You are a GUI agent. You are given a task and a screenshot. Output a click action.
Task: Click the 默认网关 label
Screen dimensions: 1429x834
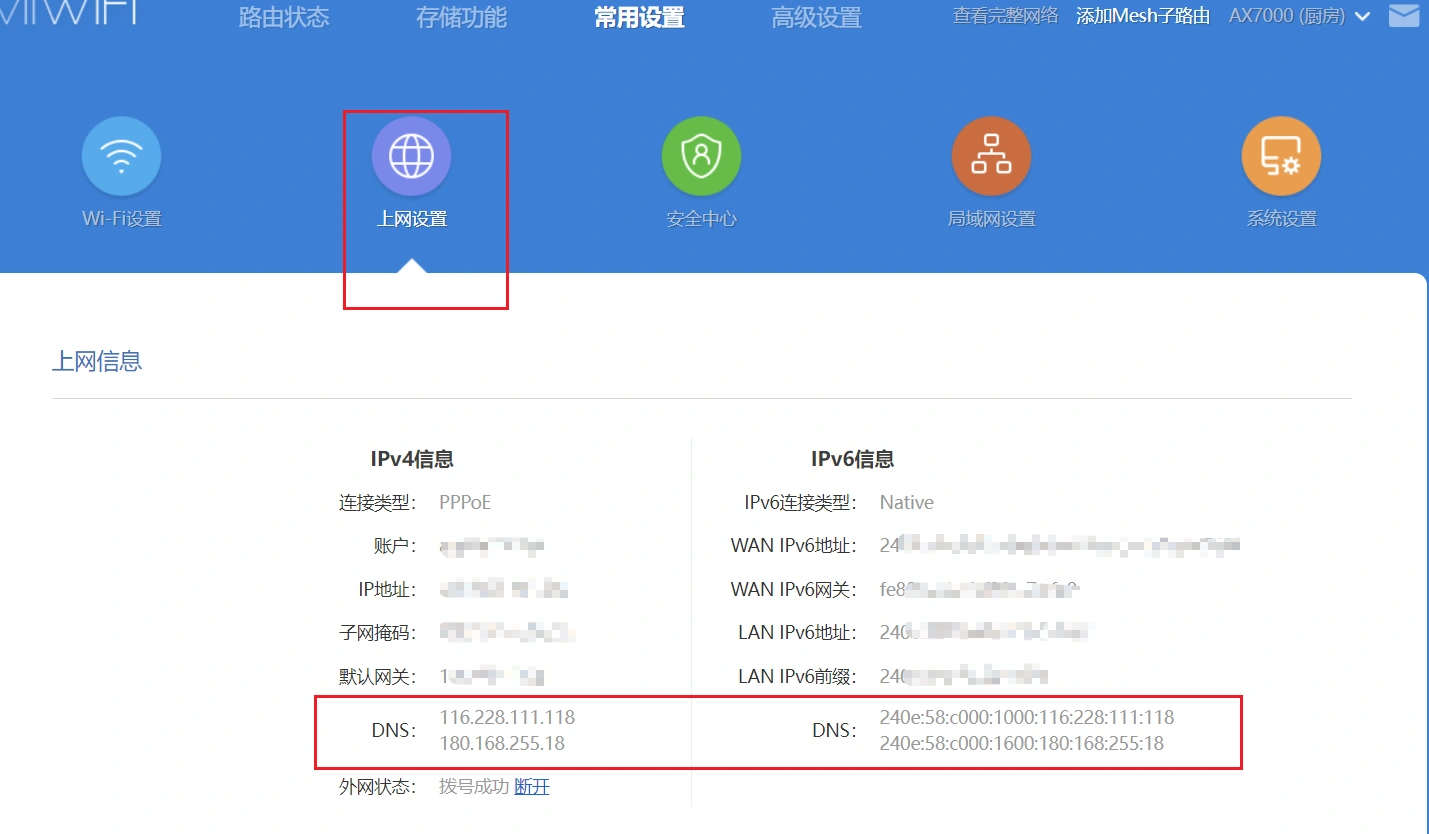point(377,677)
